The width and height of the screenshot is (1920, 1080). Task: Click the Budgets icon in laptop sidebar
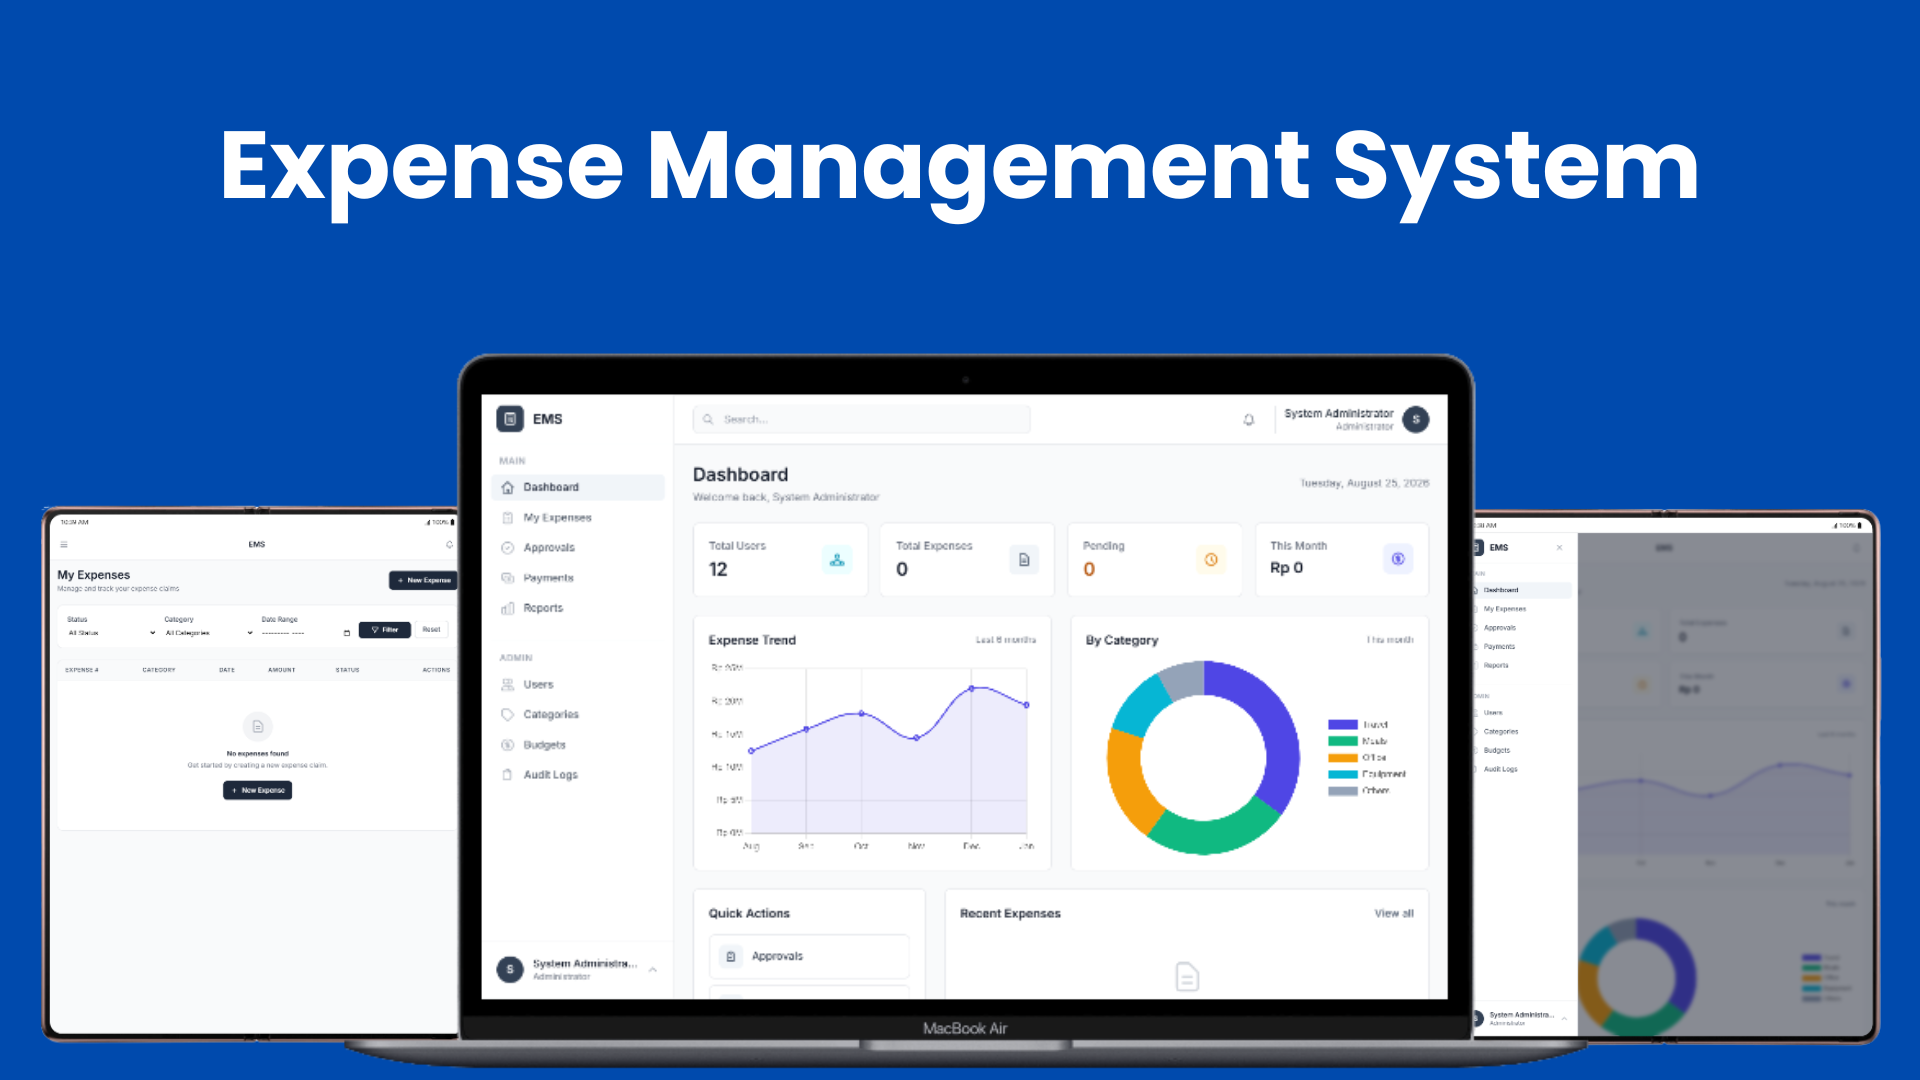point(507,745)
